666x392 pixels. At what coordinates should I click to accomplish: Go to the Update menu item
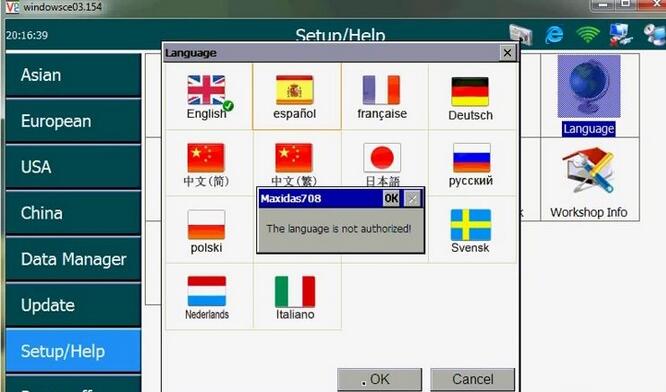(x=73, y=305)
